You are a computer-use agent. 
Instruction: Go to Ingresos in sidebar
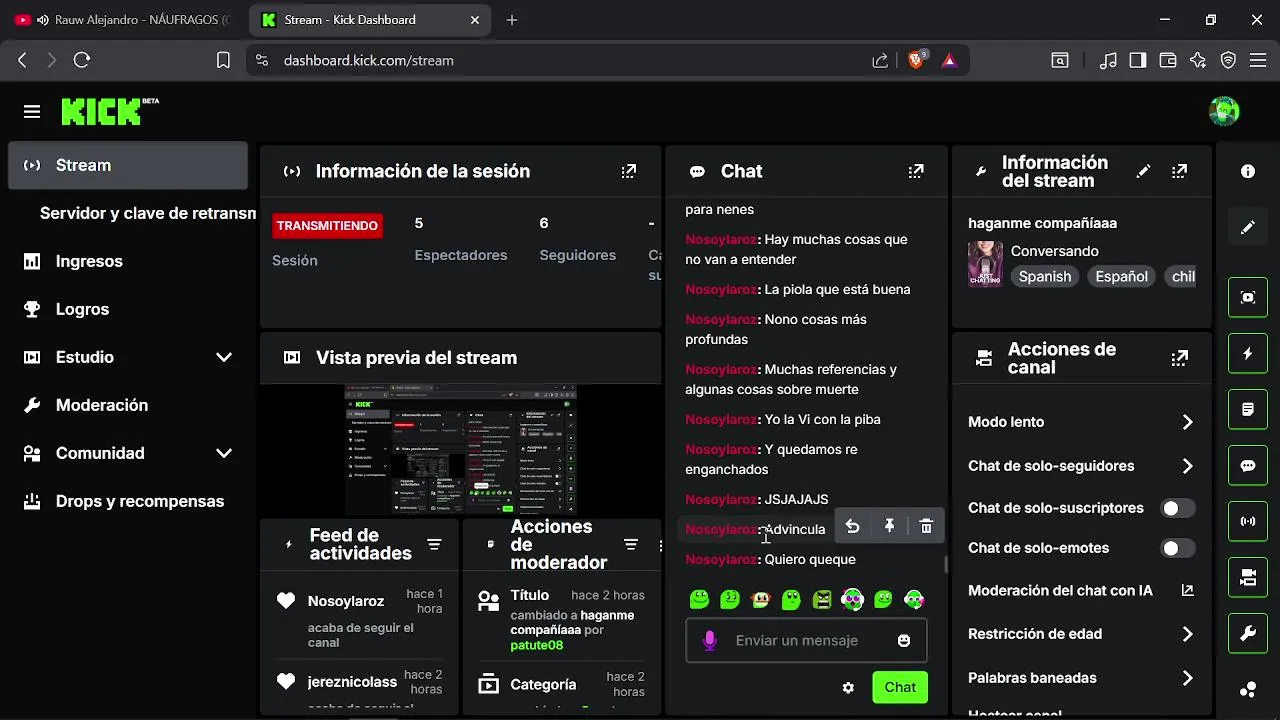coord(129,261)
